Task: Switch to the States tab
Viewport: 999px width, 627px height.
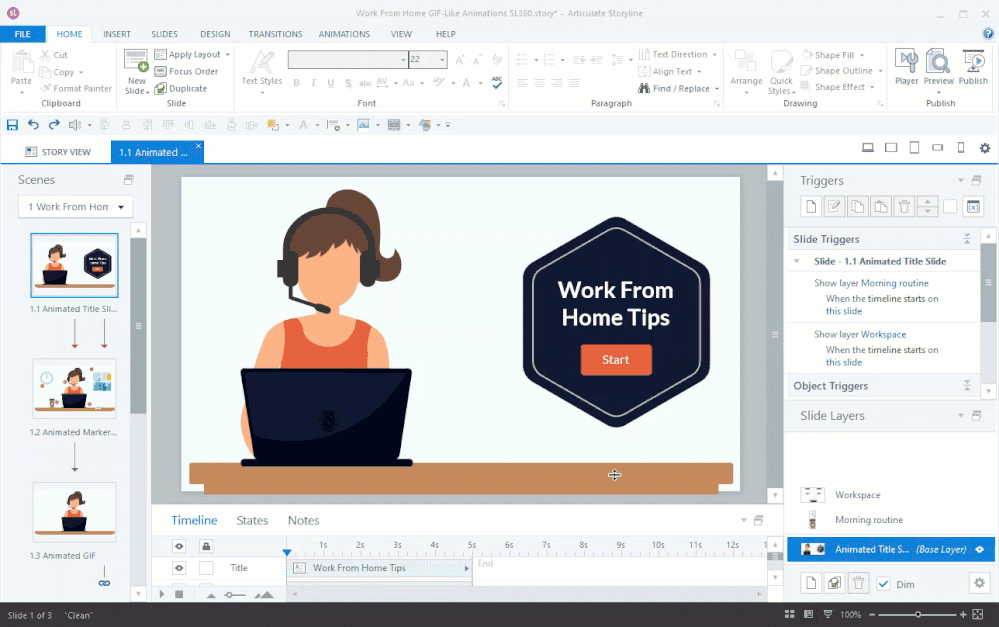Action: 252,520
